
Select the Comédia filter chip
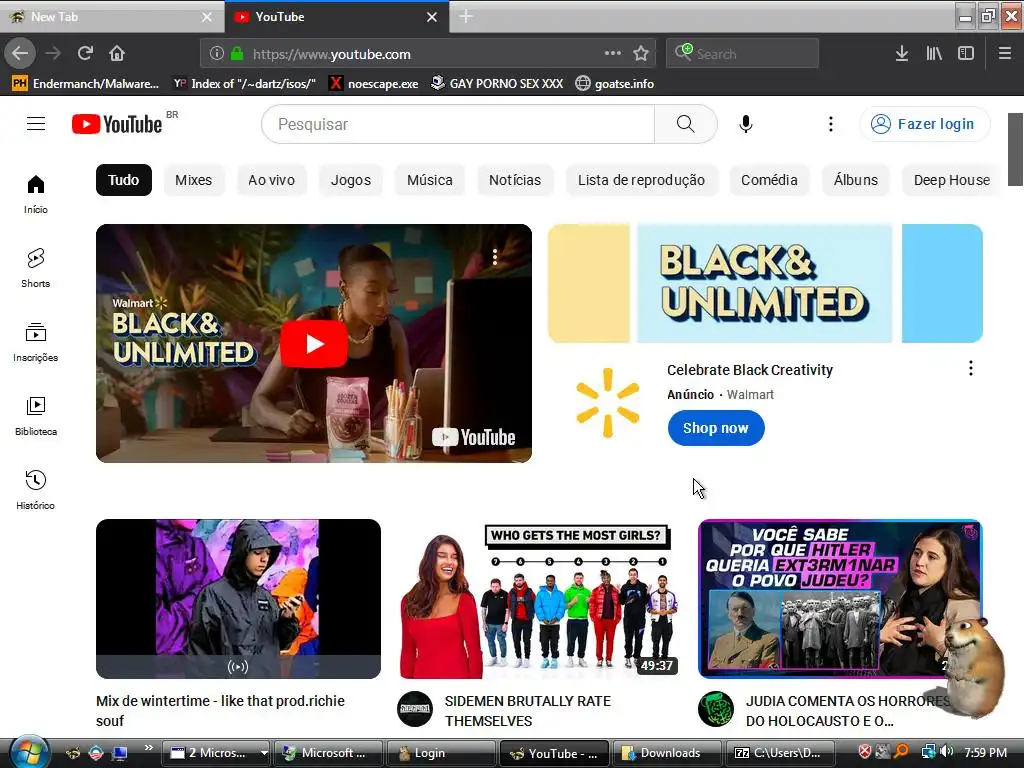pyautogui.click(x=769, y=180)
